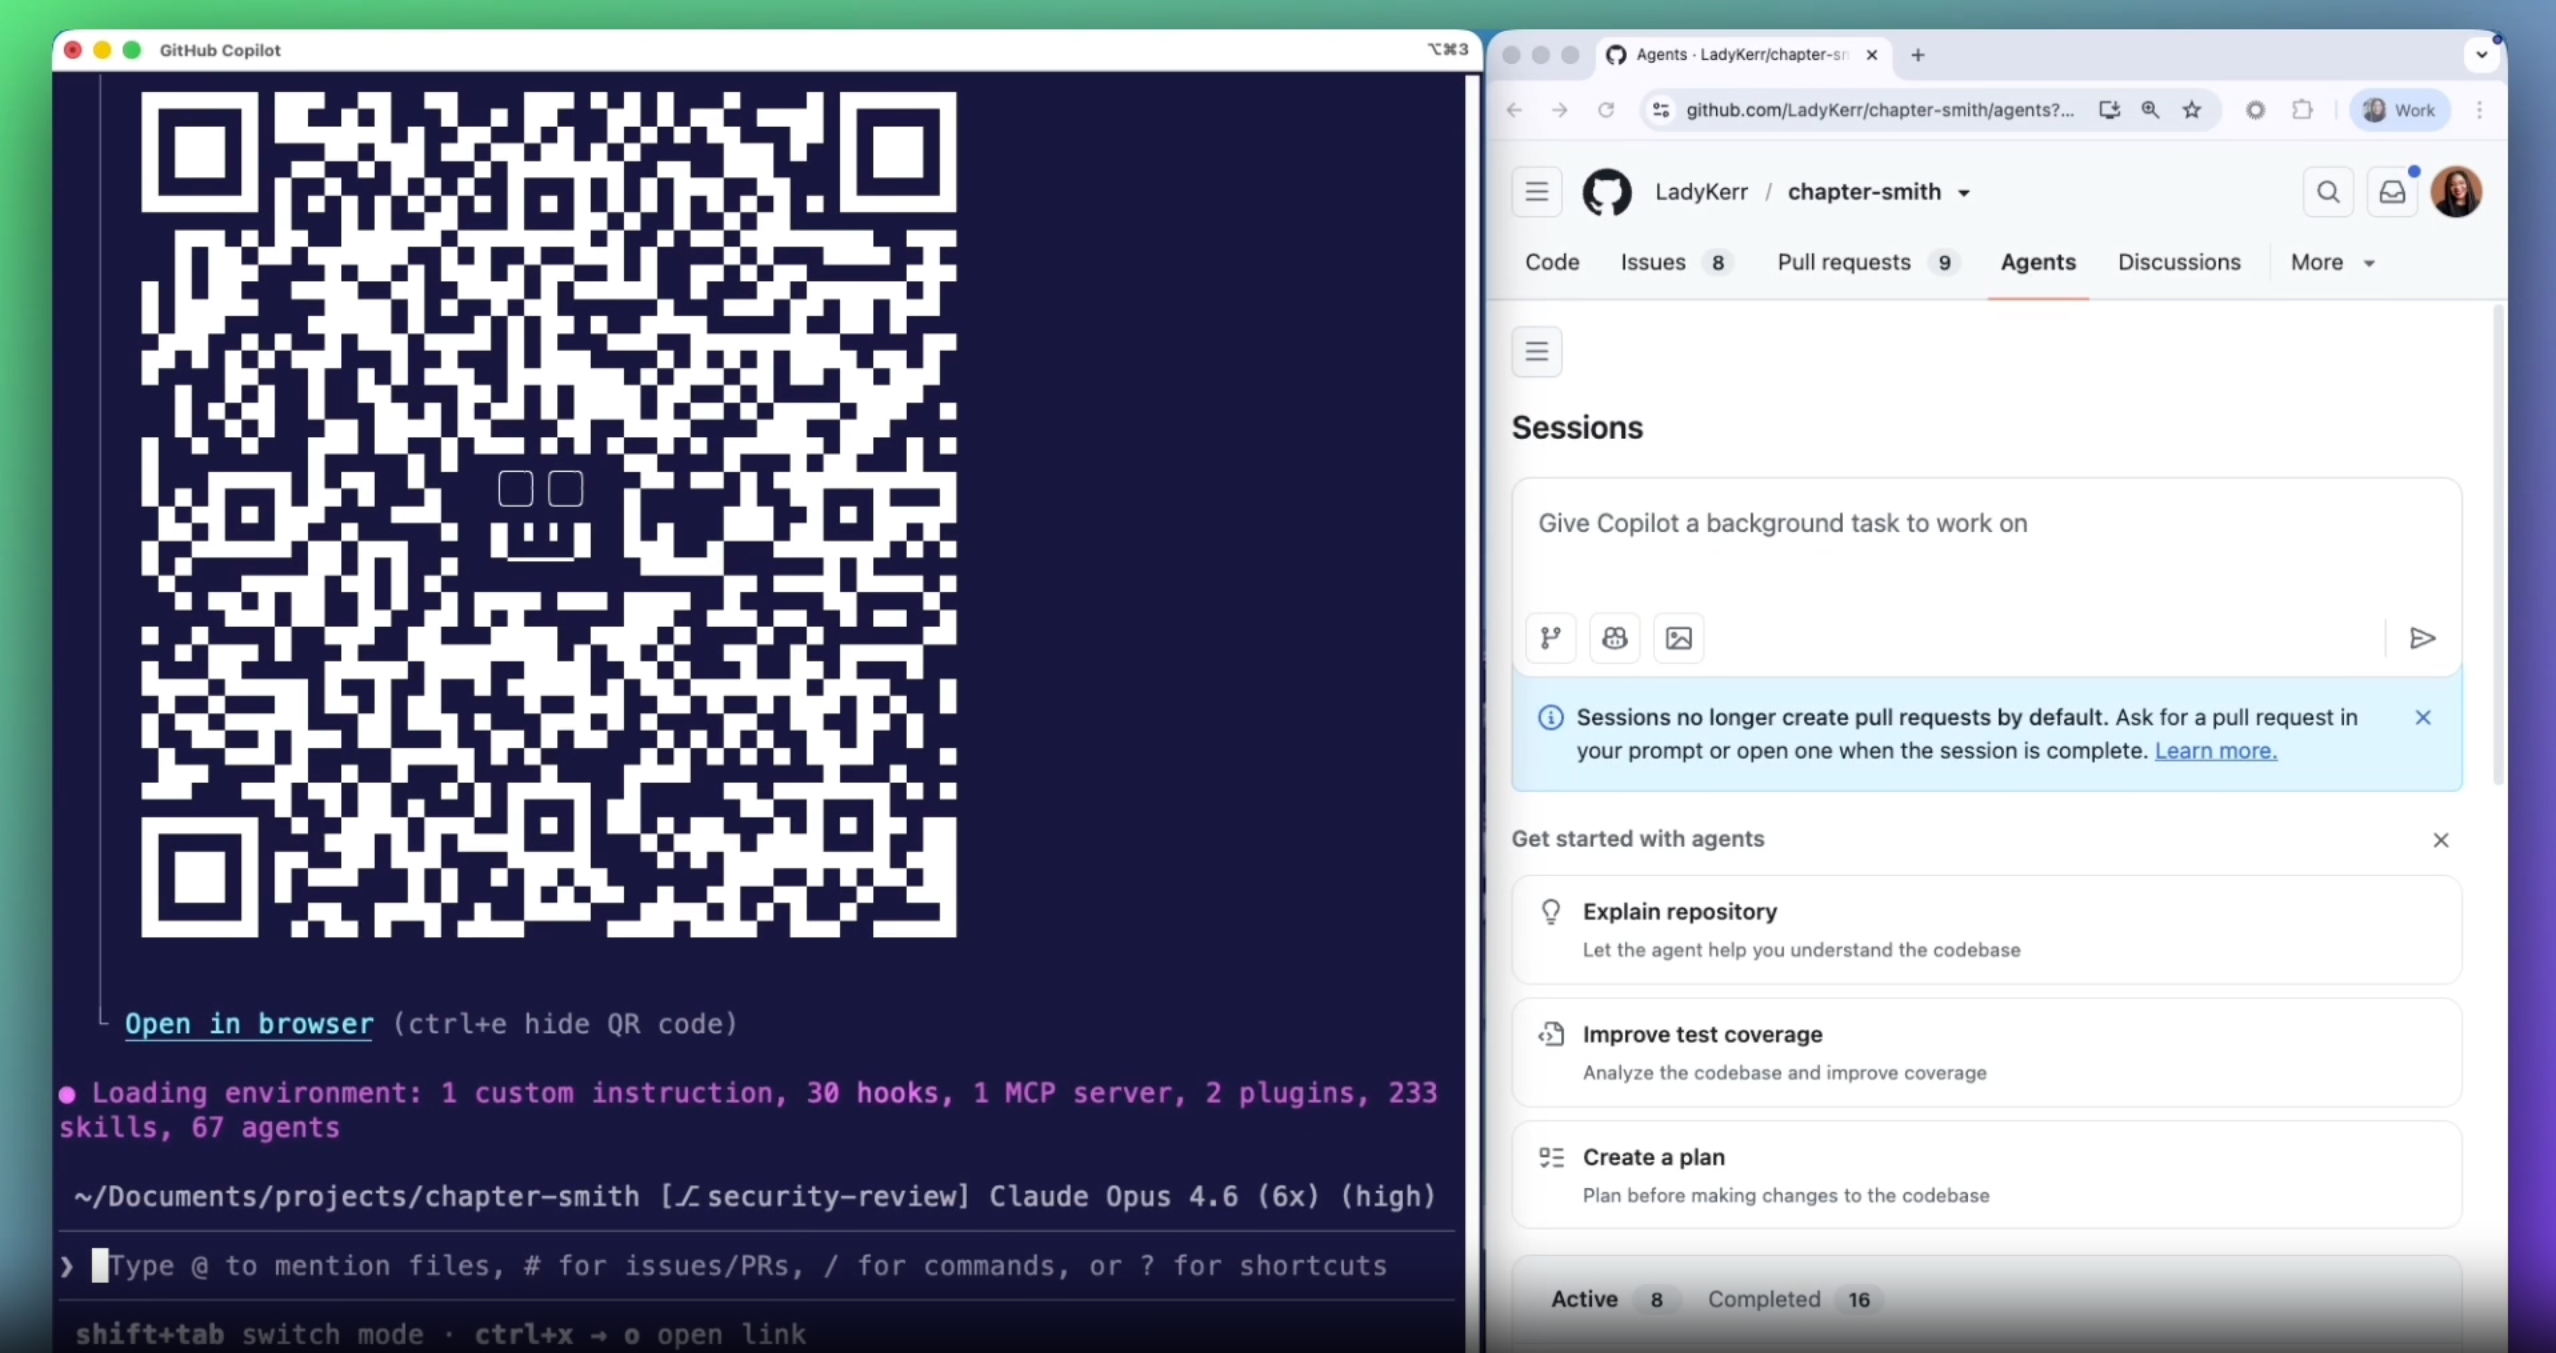Click the browser address bar URL

(x=1879, y=110)
